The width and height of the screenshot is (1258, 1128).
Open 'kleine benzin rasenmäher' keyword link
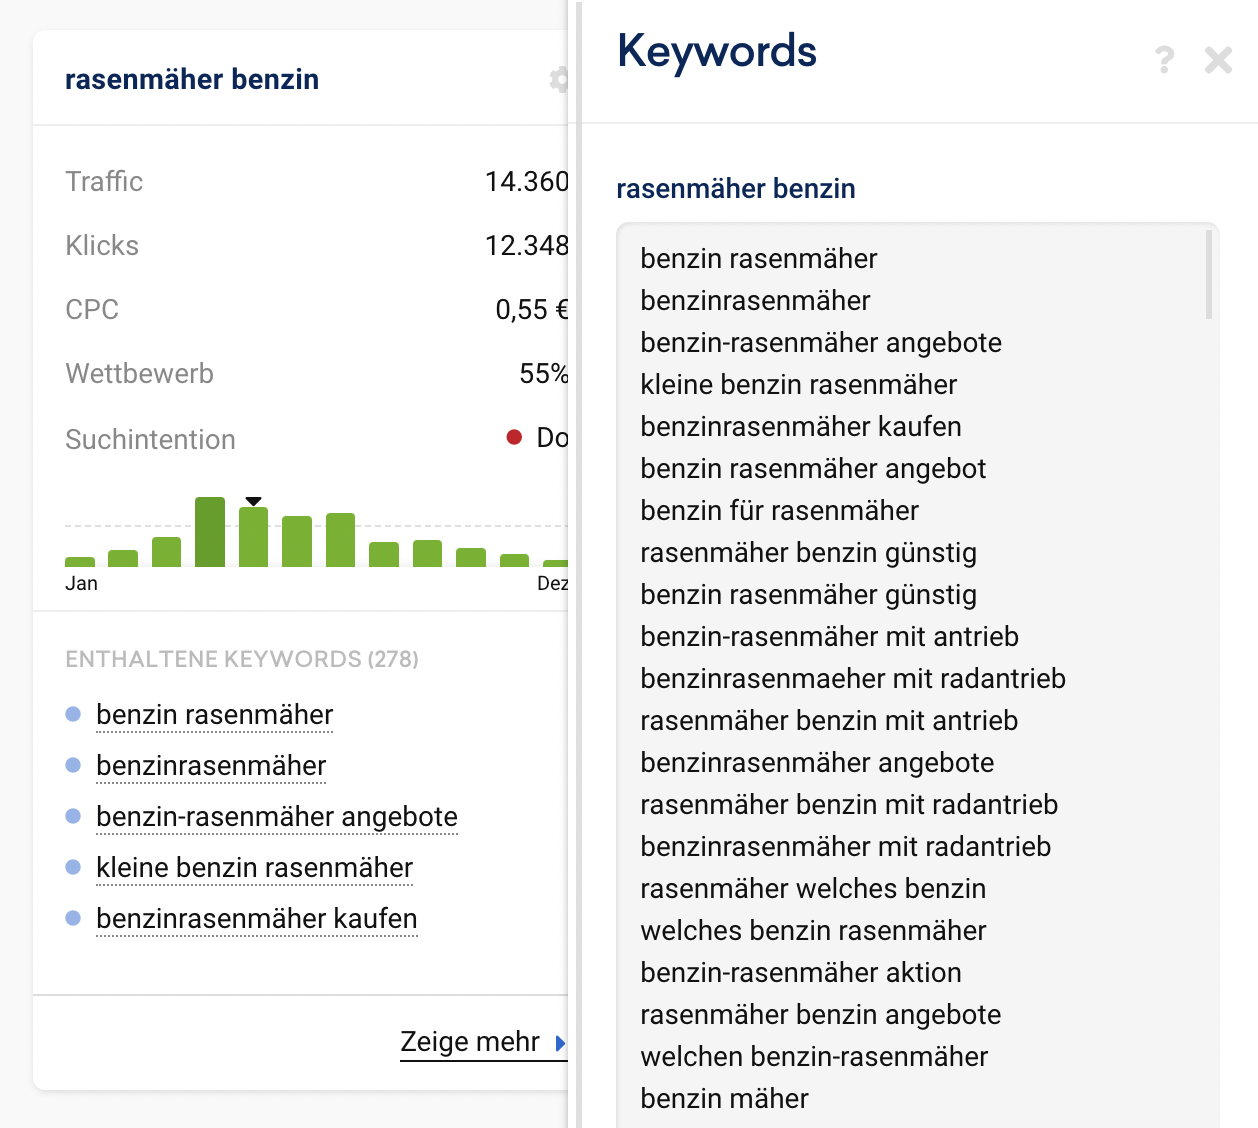pos(254,868)
